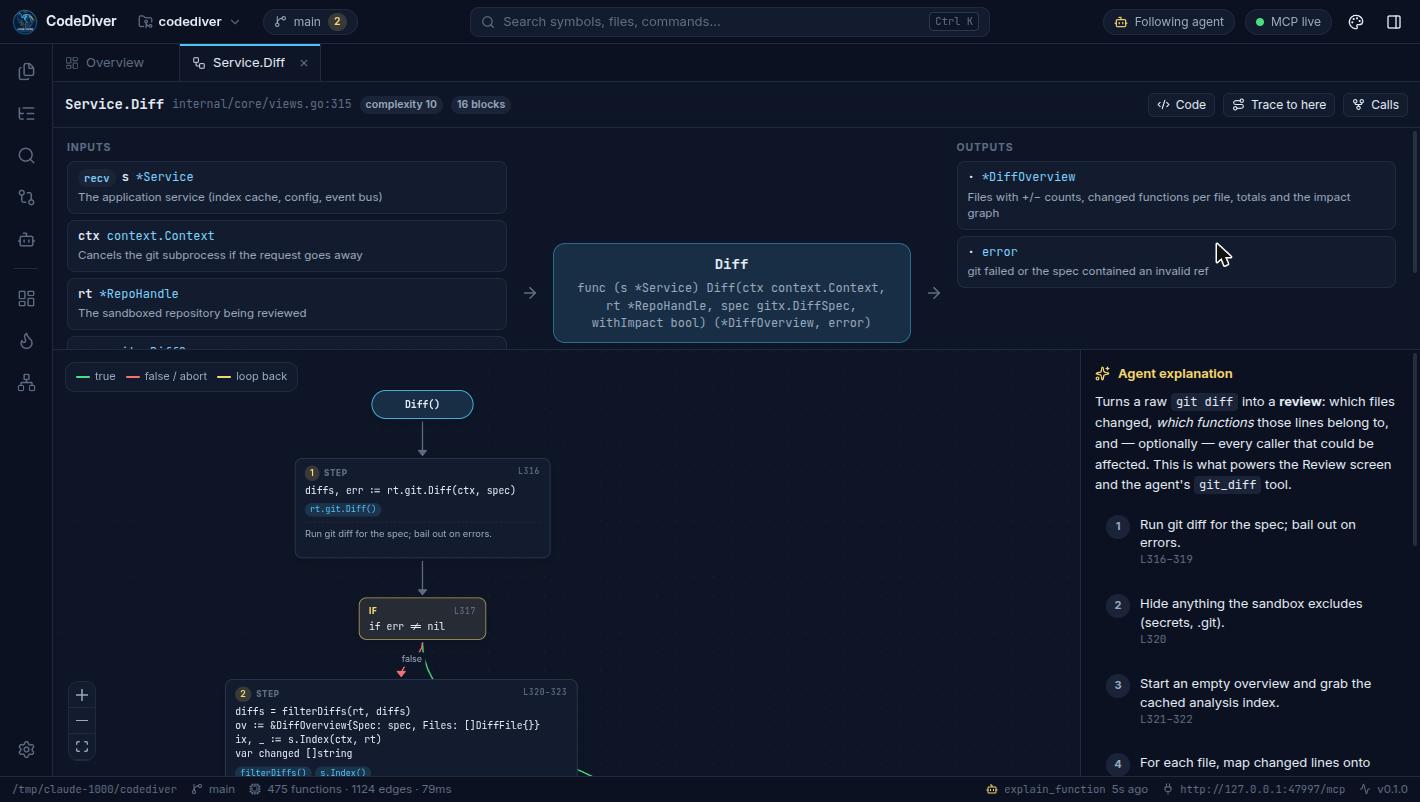Viewport: 1420px width, 802px height.
Task: Open the theme palette icon
Action: tap(1356, 22)
